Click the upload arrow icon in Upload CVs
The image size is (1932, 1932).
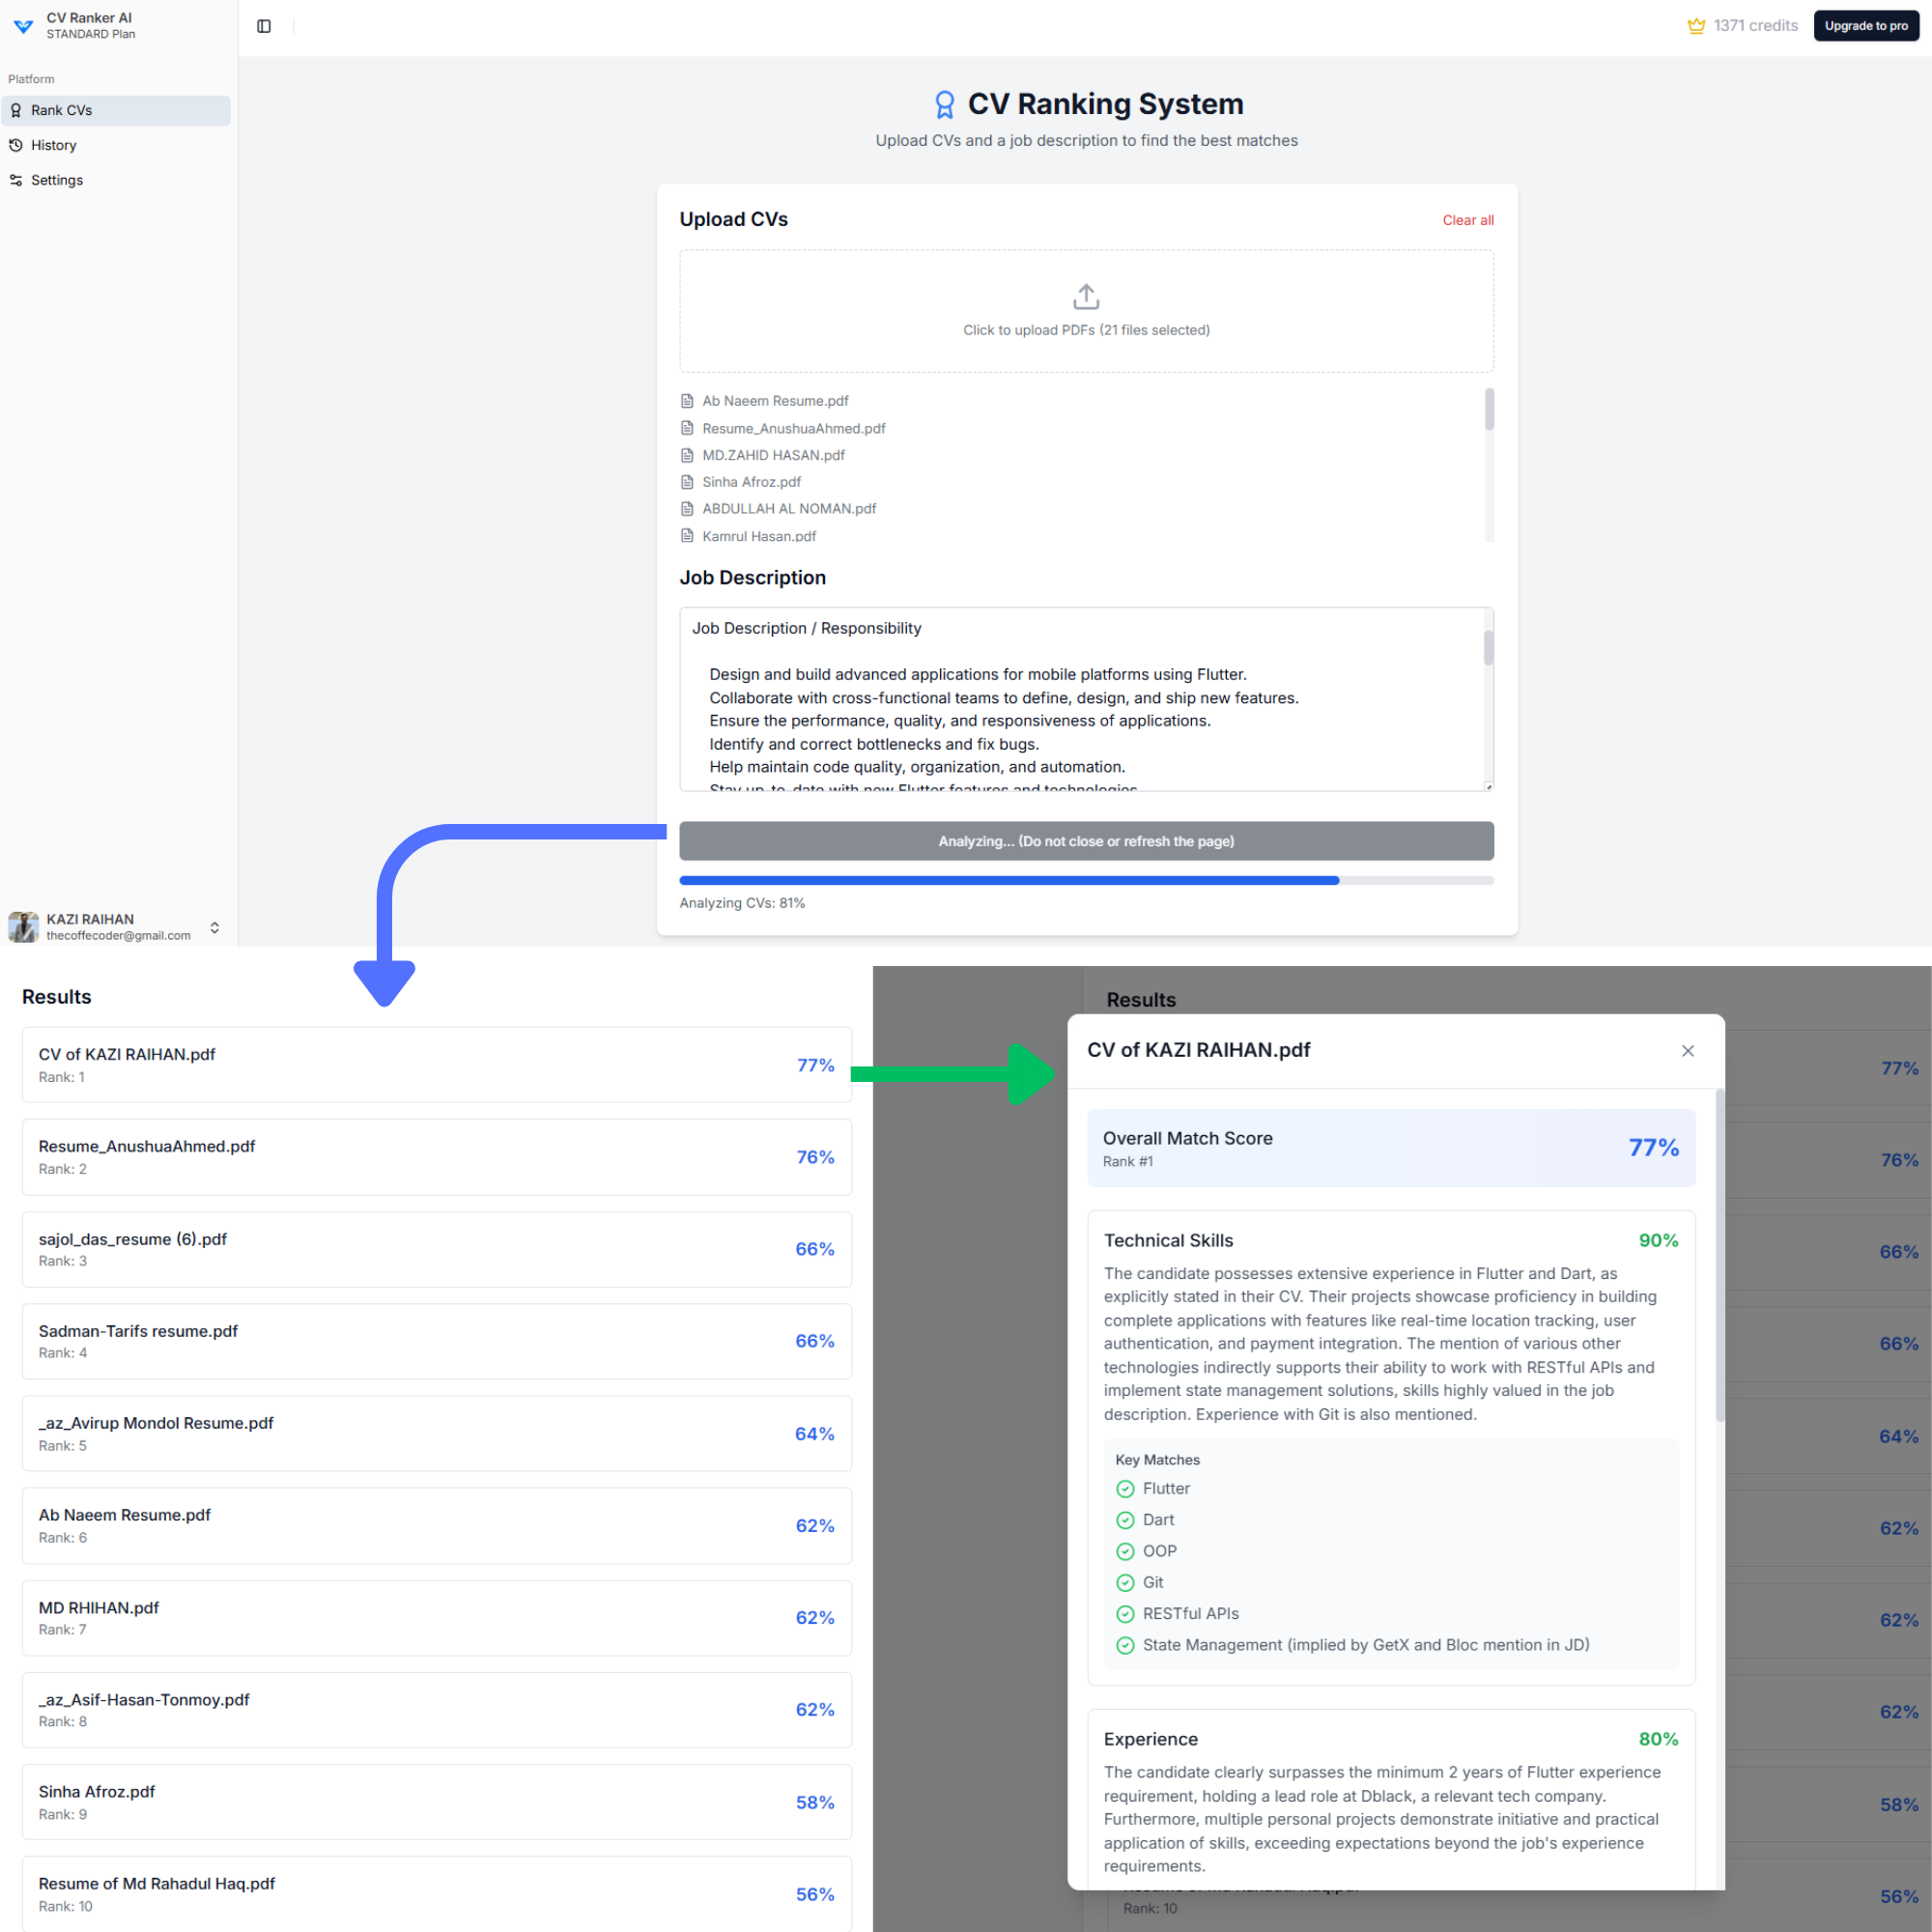point(1085,296)
